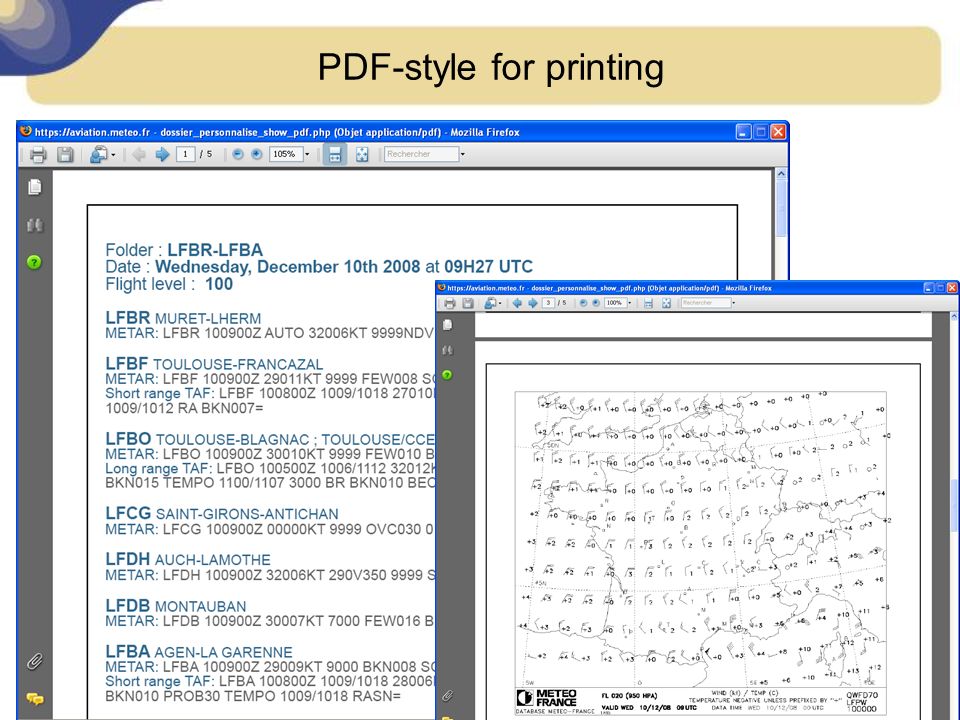Zoom in using plus in back window
Image resolution: width=960 pixels, height=720 pixels.
click(257, 154)
